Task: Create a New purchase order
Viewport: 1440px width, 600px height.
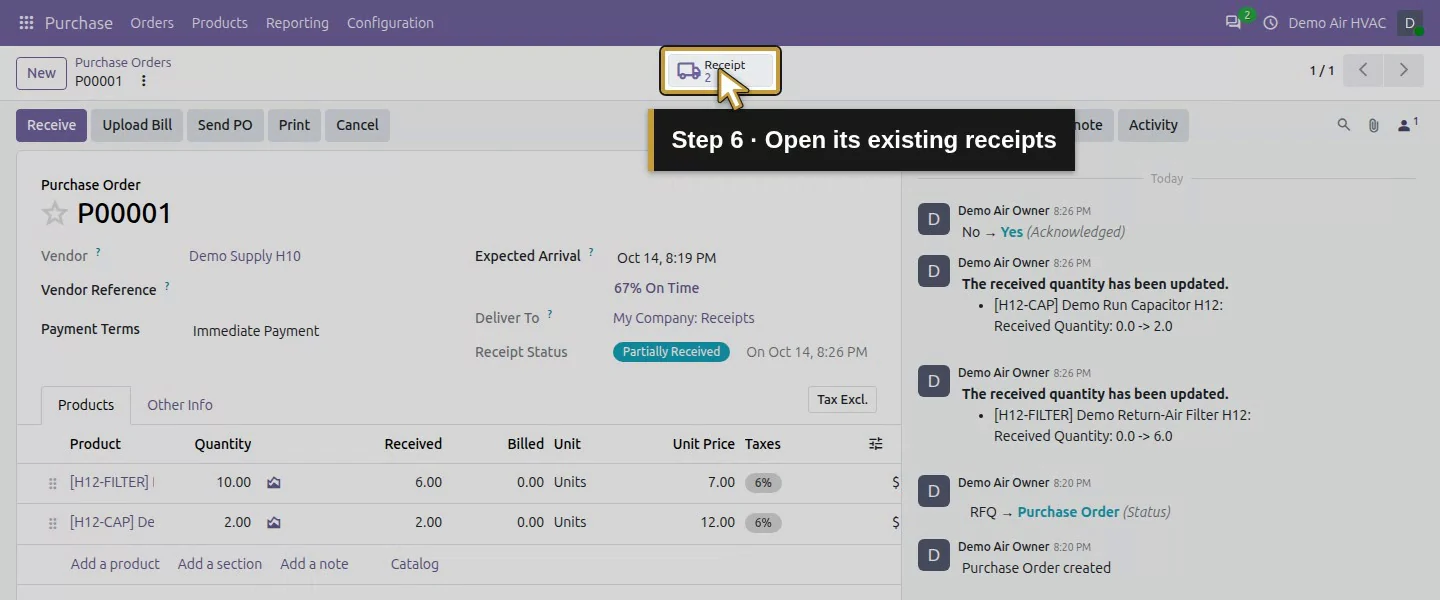Action: tap(41, 72)
